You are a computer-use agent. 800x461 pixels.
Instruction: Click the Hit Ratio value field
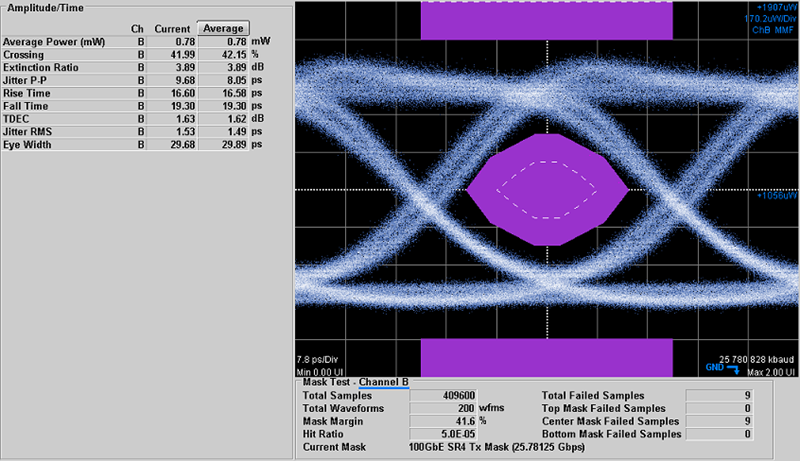pyautogui.click(x=463, y=435)
